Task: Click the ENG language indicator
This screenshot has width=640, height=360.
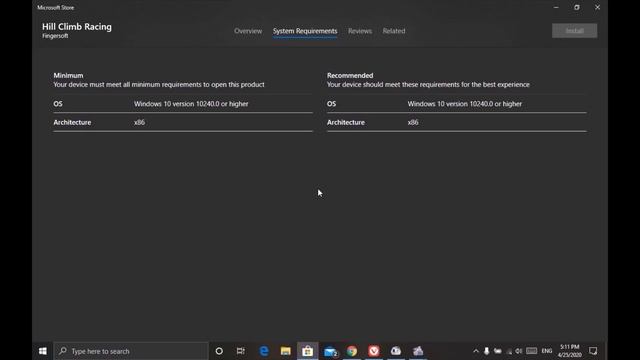Action: coord(547,351)
